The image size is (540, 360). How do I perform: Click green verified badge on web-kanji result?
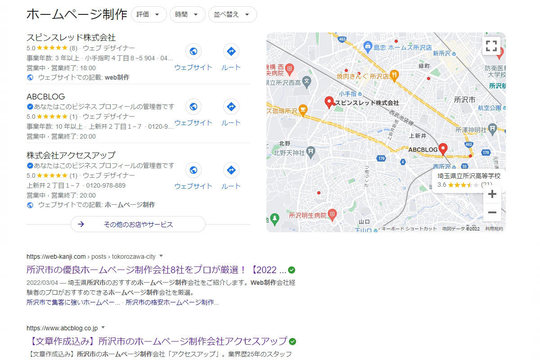pos(291,270)
